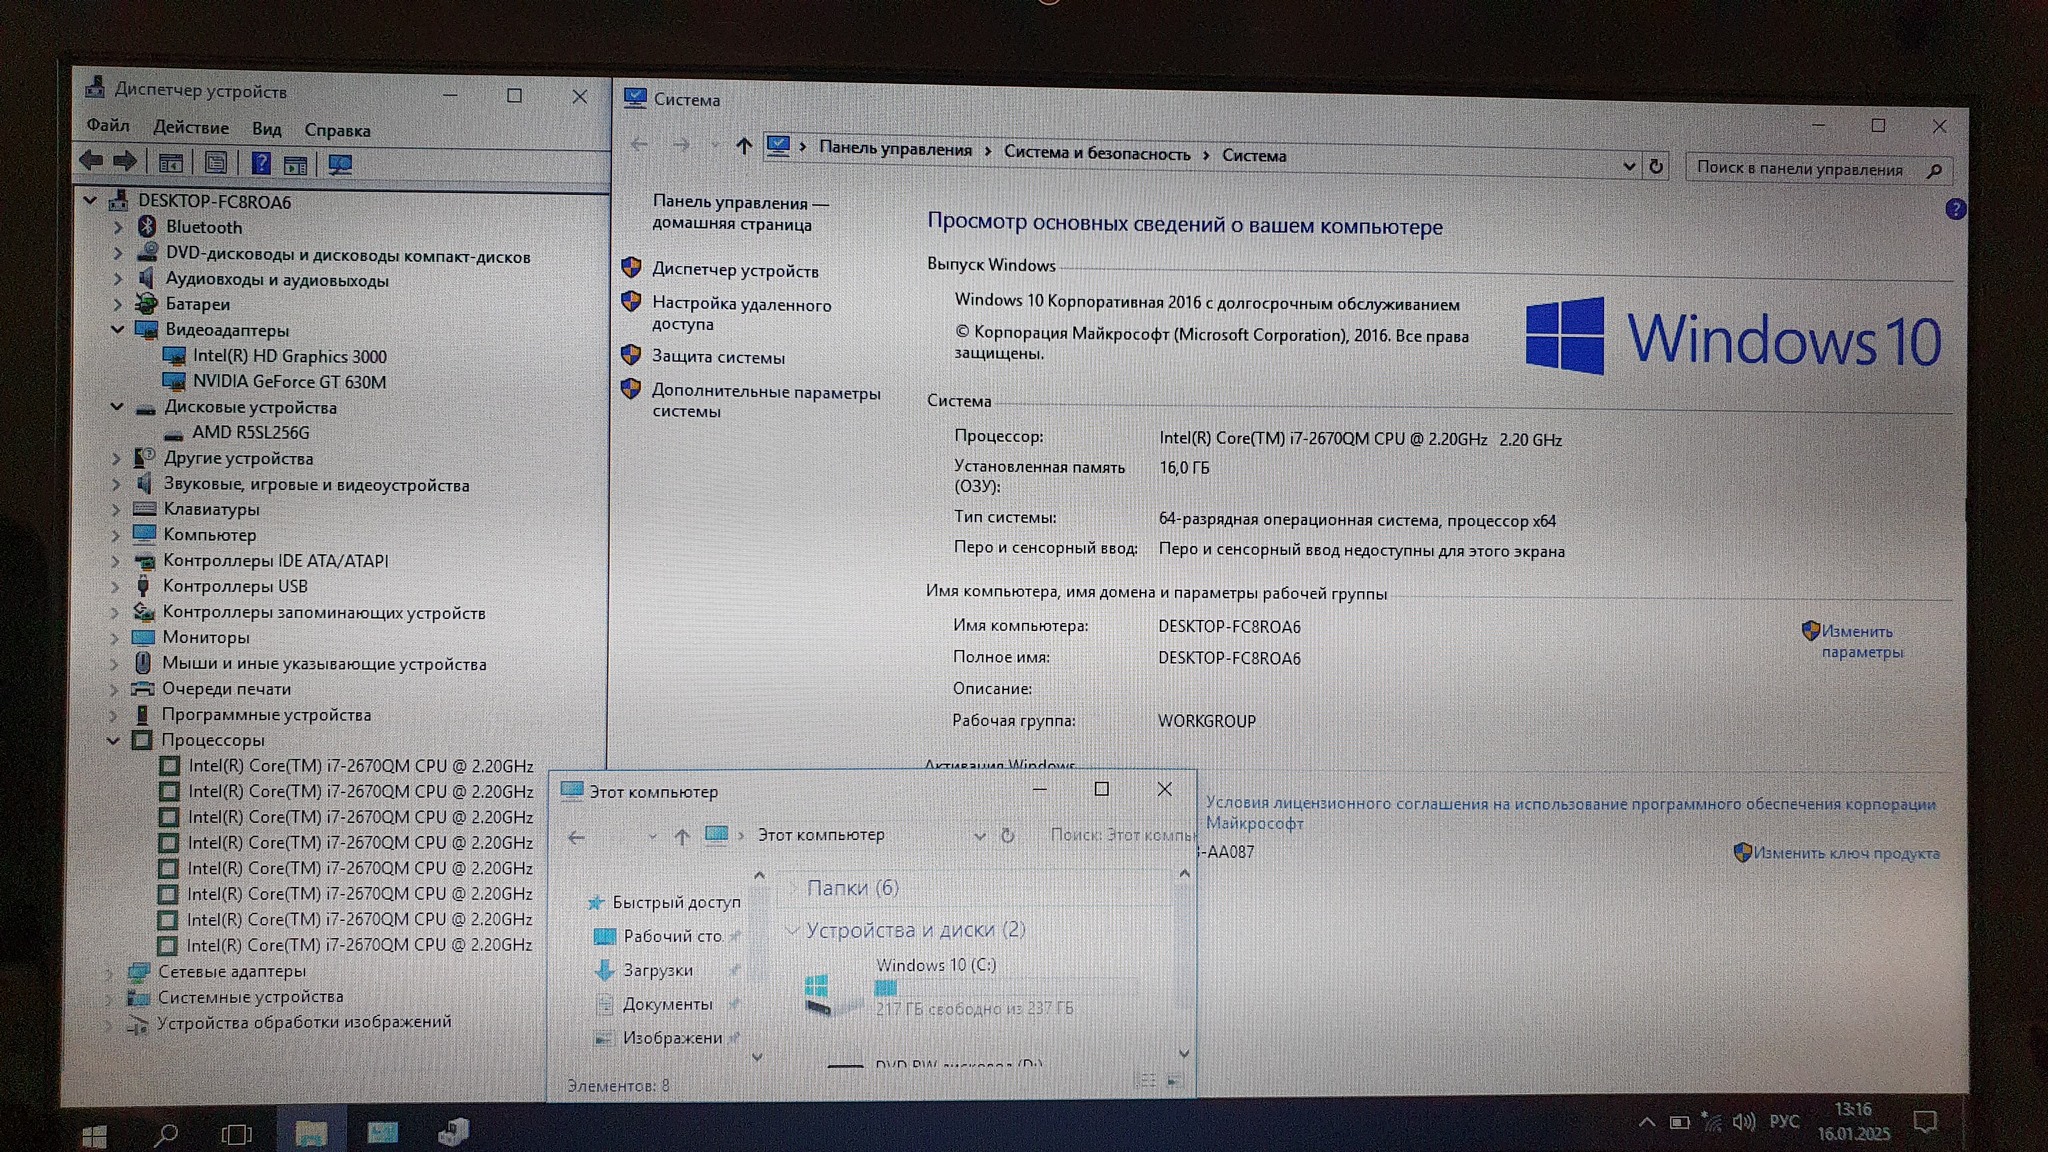Click the taskbar search magnifier icon
2048x1152 pixels.
[x=166, y=1134]
